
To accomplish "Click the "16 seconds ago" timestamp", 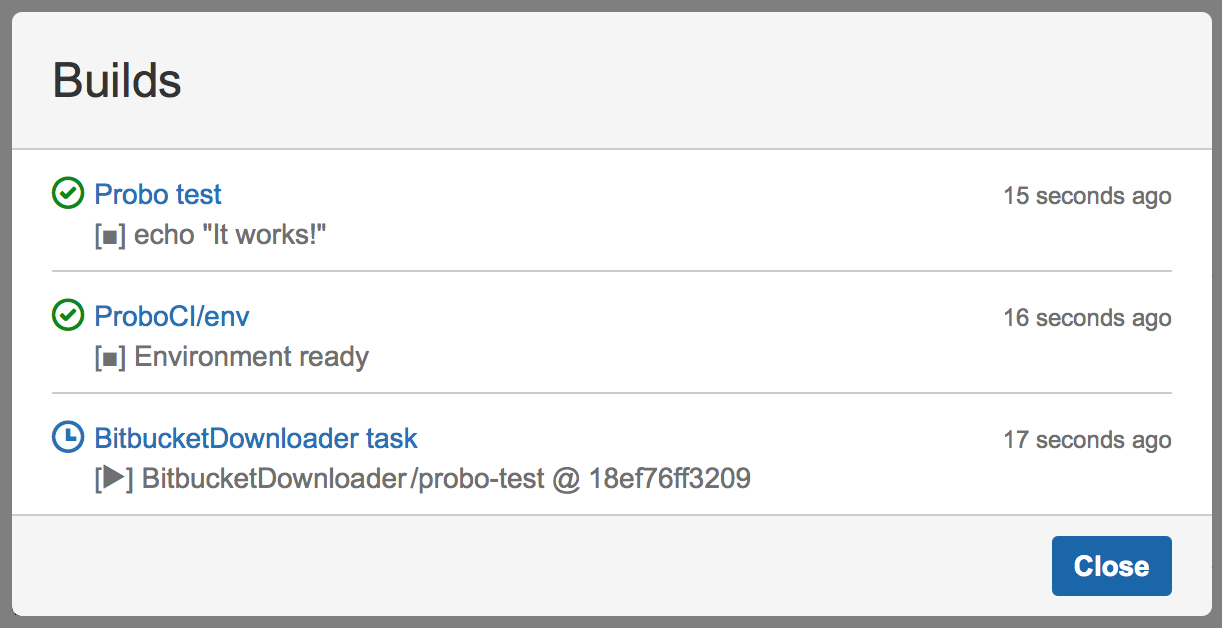I will pos(1087,317).
